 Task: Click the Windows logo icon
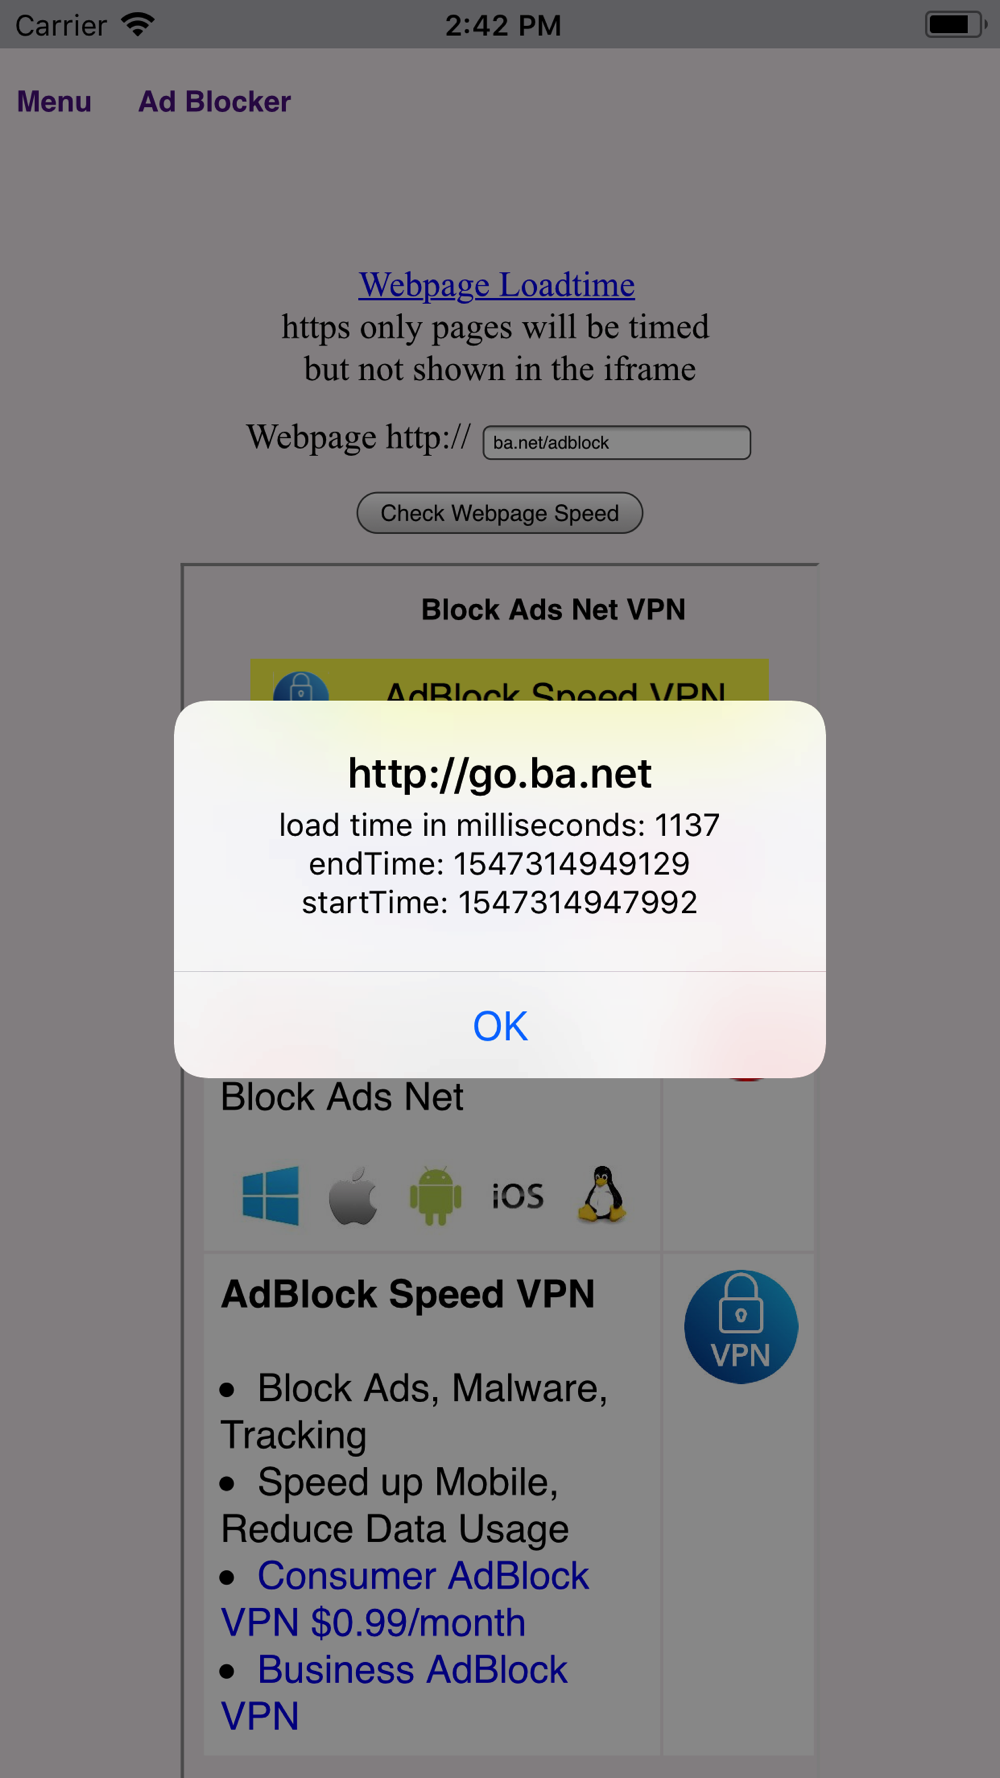click(271, 1195)
